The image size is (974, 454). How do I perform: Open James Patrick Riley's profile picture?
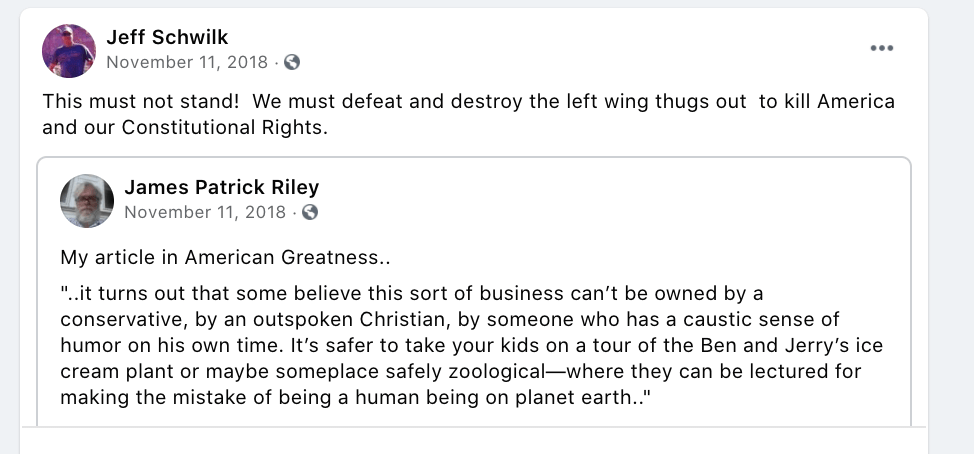tap(87, 199)
